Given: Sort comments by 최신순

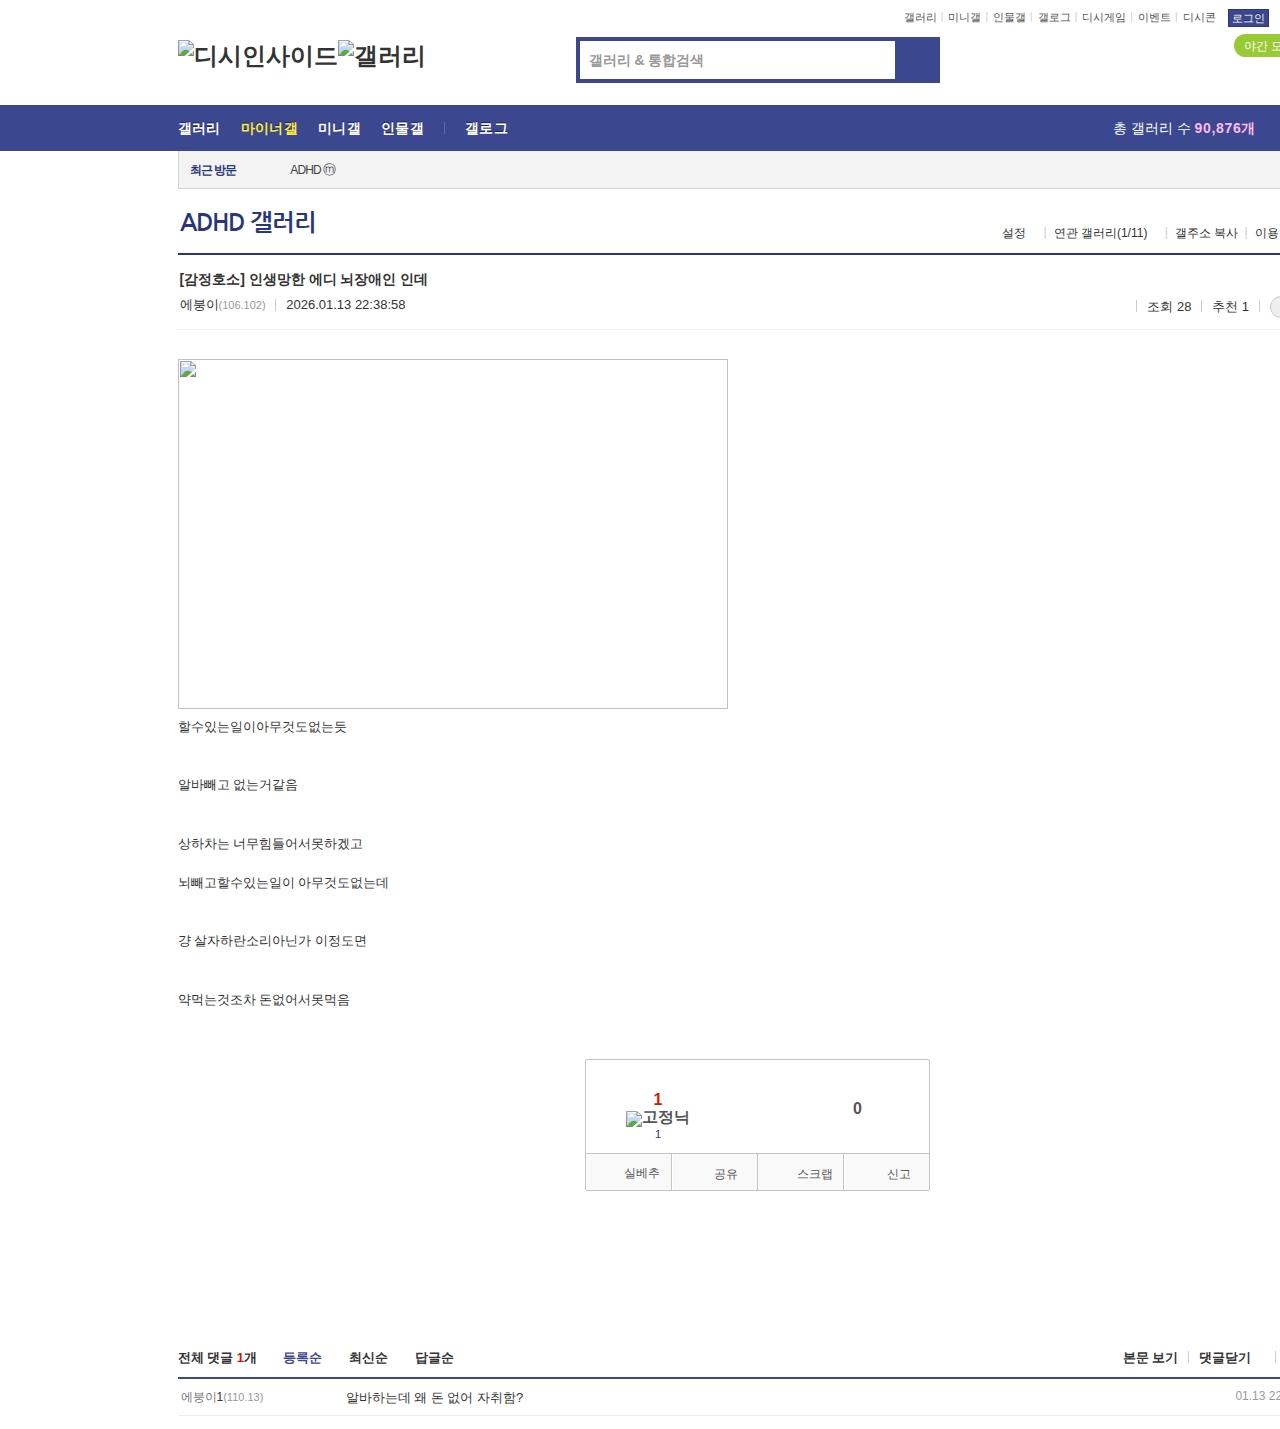Looking at the screenshot, I should coord(368,1358).
